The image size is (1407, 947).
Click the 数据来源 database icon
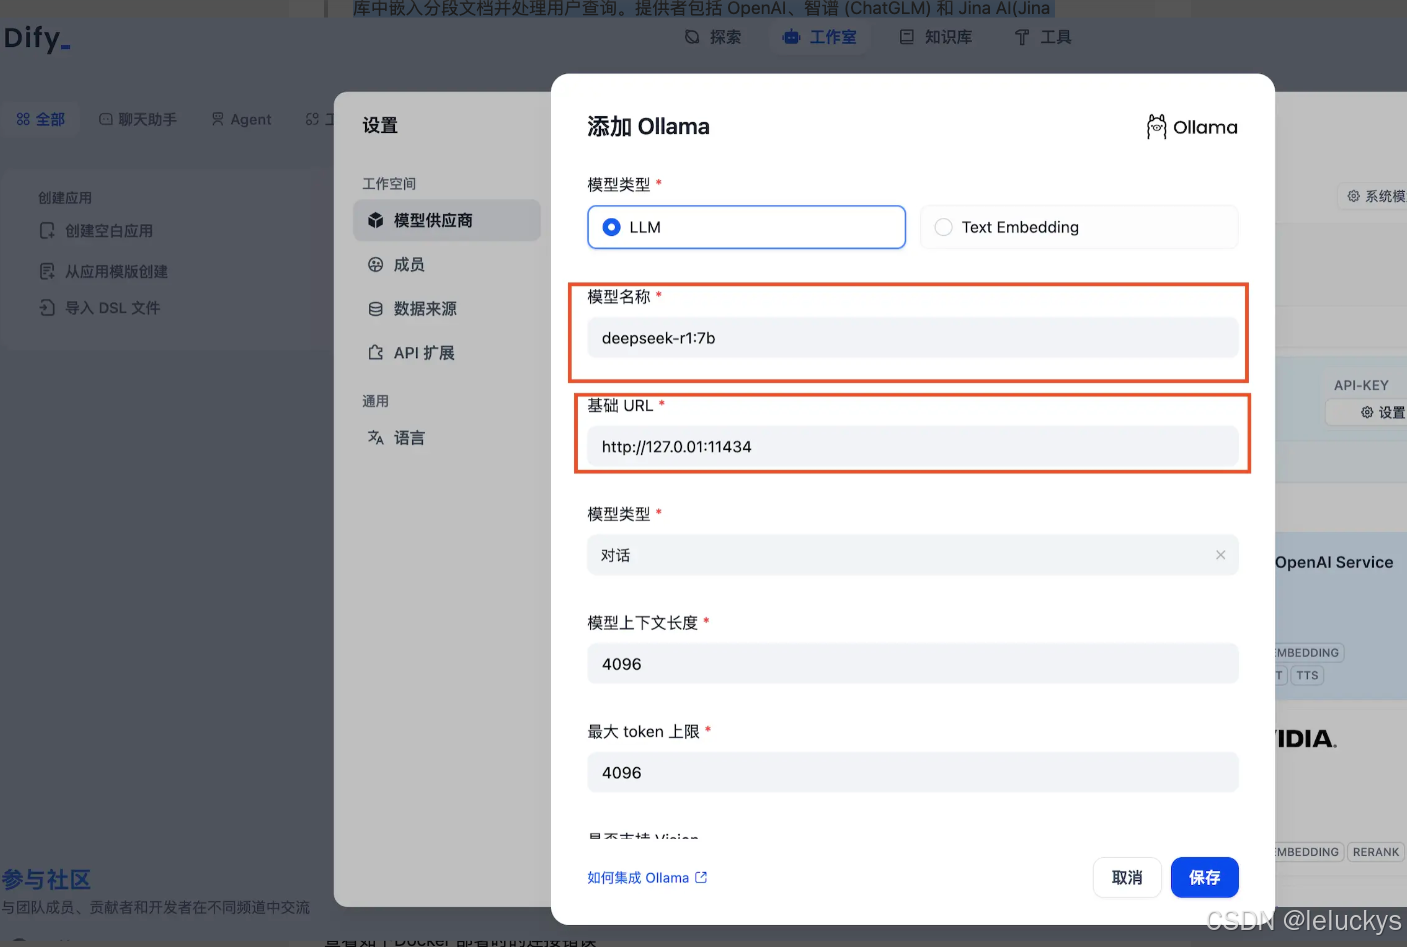click(376, 309)
